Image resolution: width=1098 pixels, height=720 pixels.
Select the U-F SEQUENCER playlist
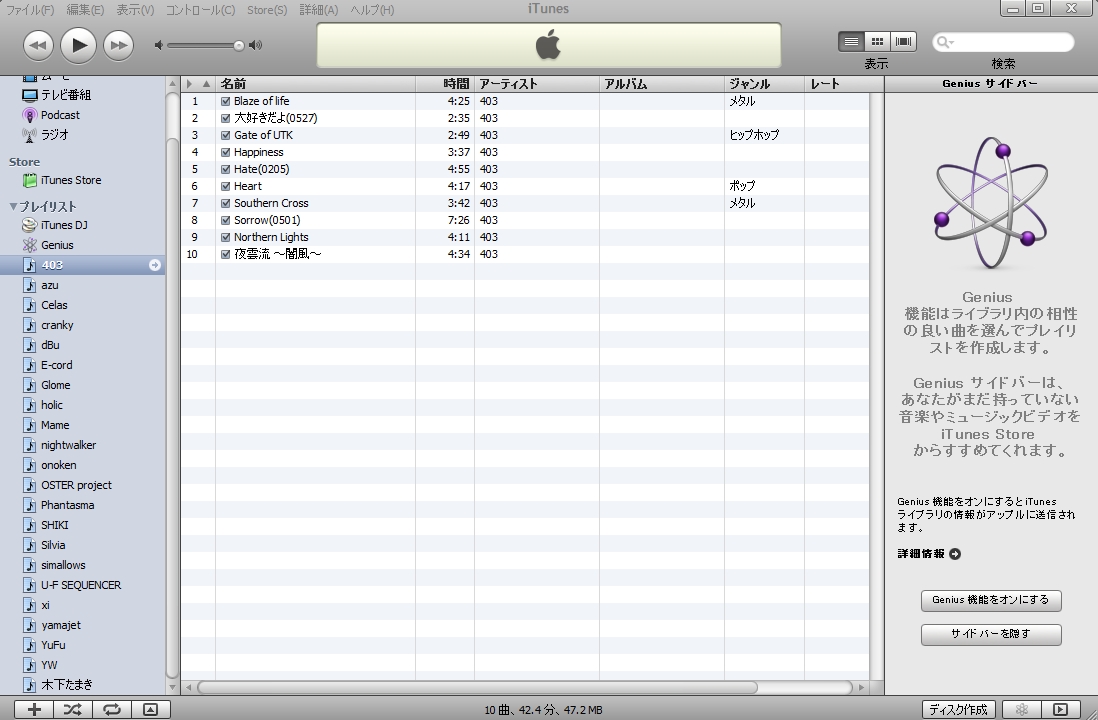tap(81, 586)
